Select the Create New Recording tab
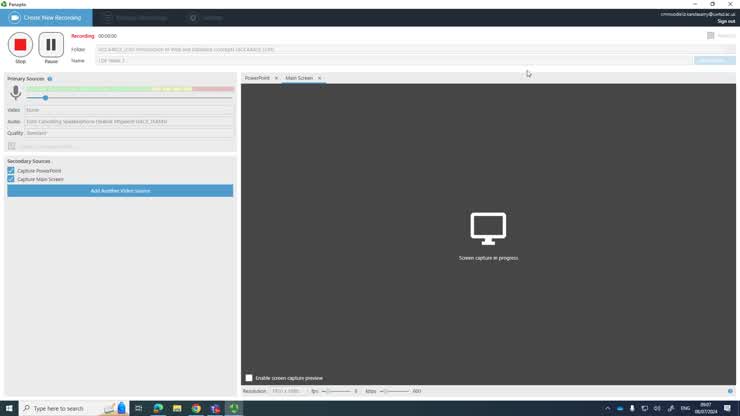The image size is (740, 416). [46, 18]
